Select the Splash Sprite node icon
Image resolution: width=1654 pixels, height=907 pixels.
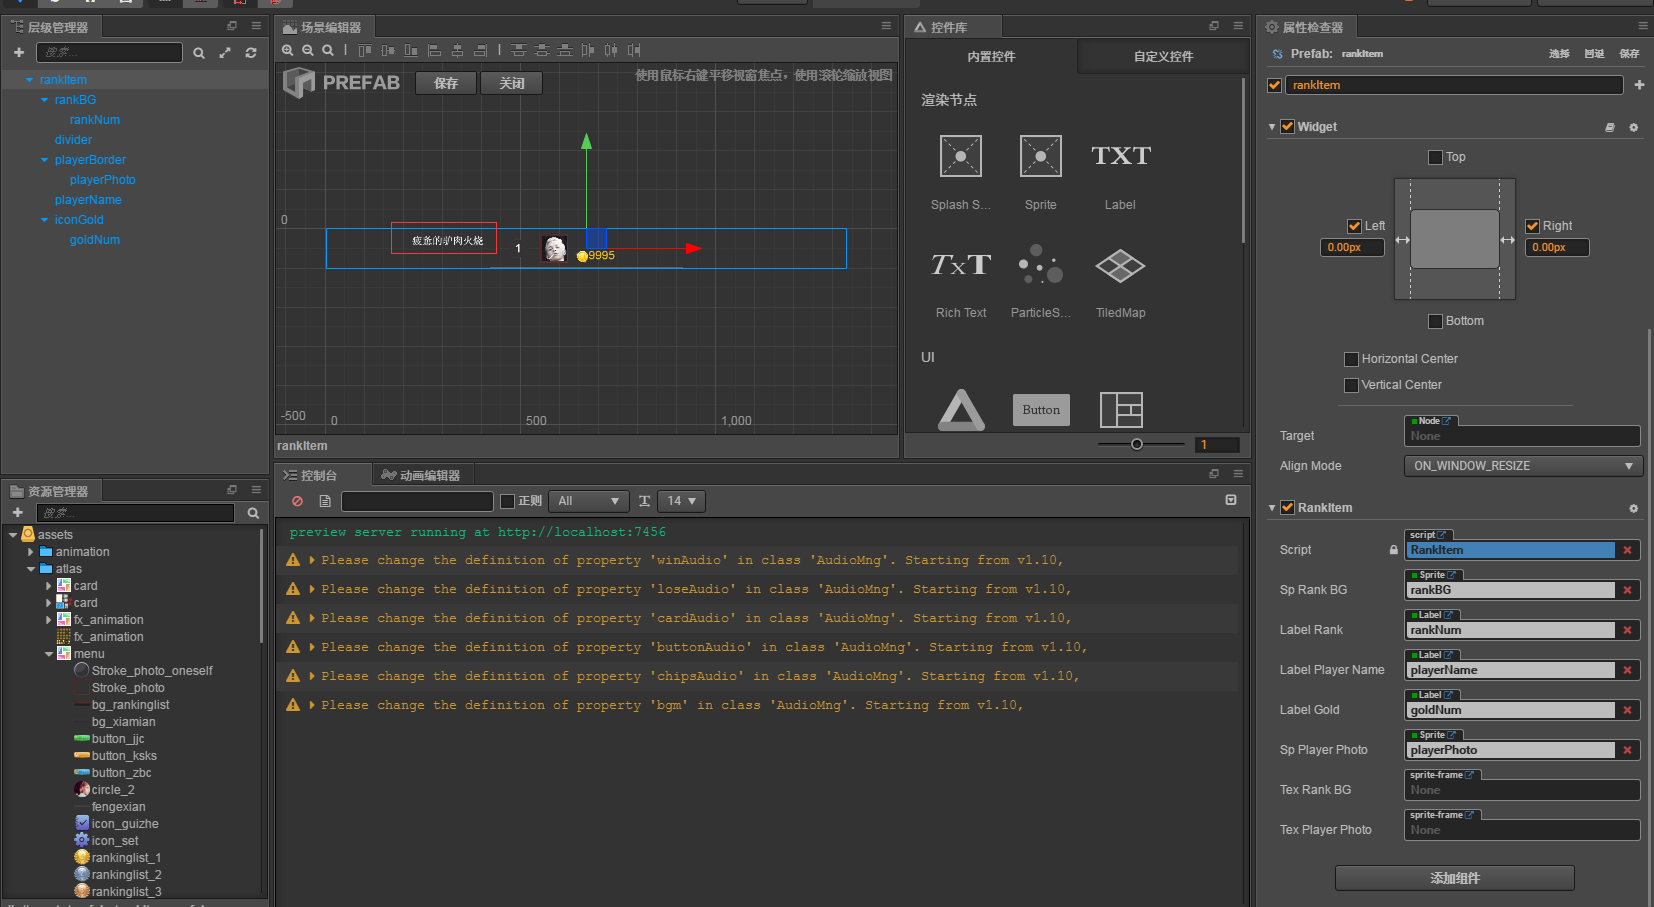click(961, 156)
